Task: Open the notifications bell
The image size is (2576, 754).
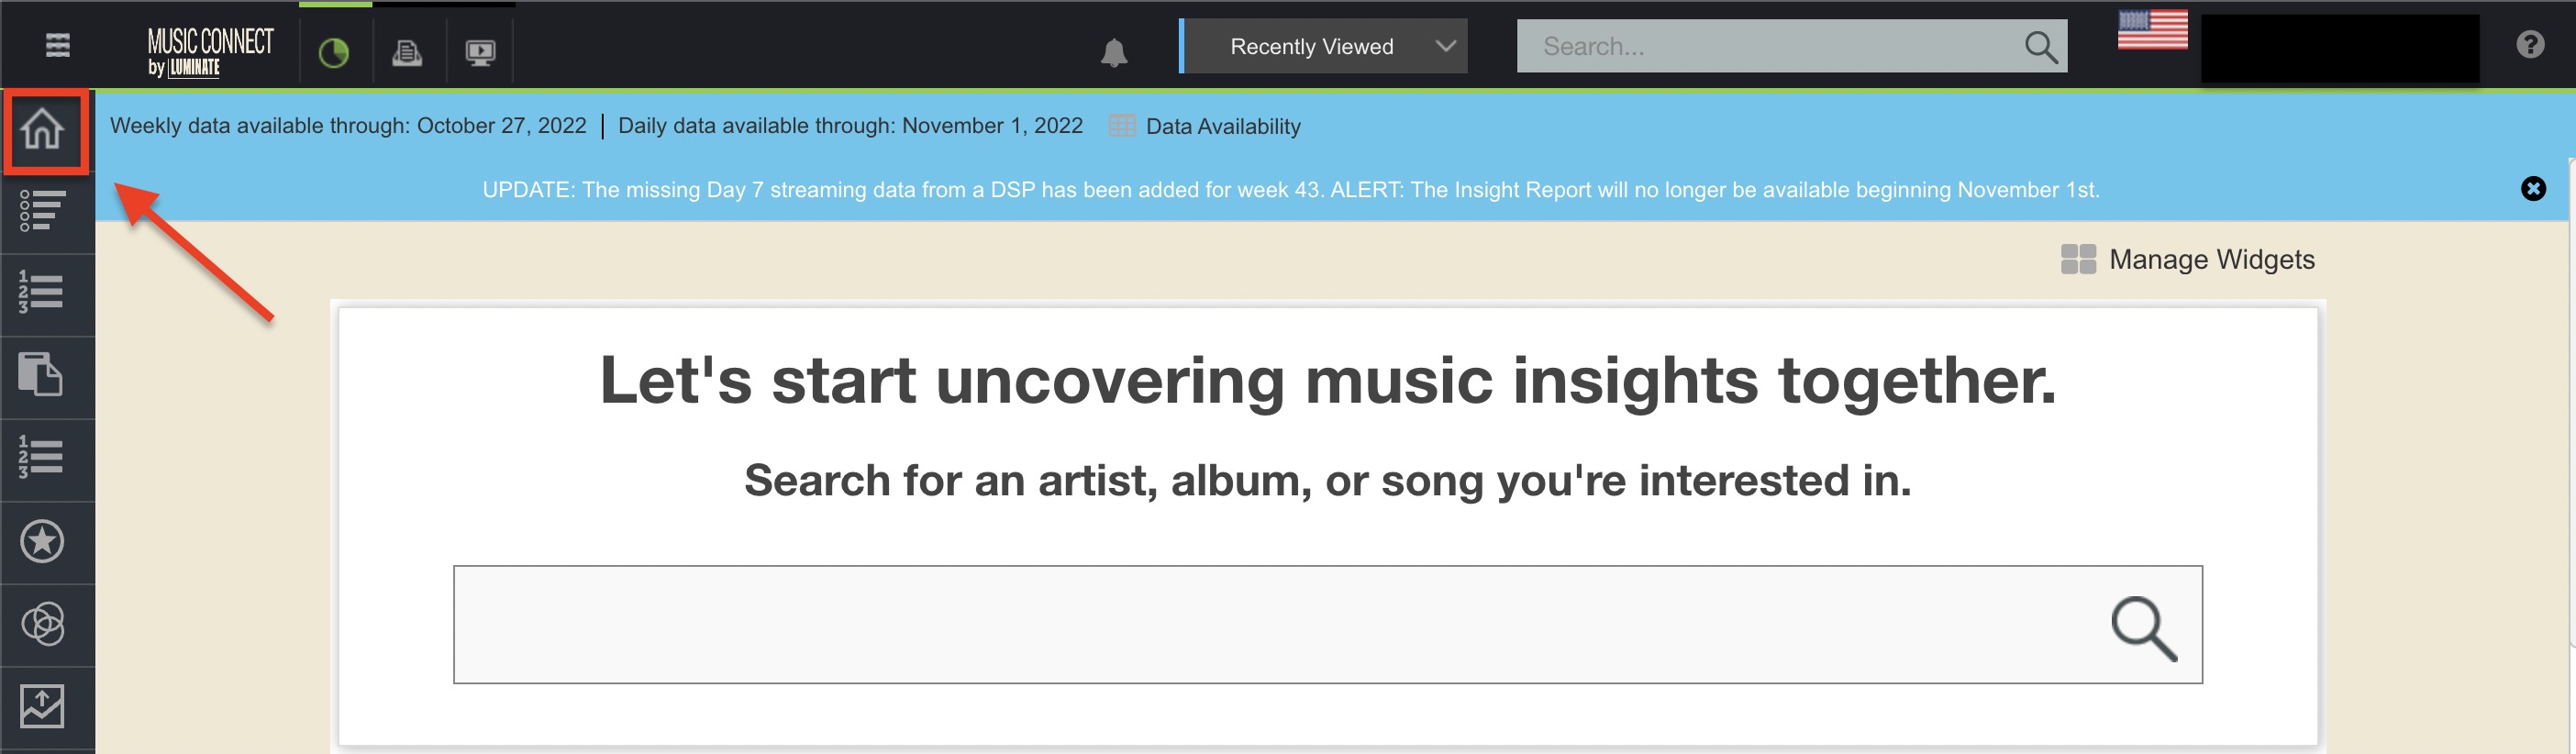Action: point(1114,52)
